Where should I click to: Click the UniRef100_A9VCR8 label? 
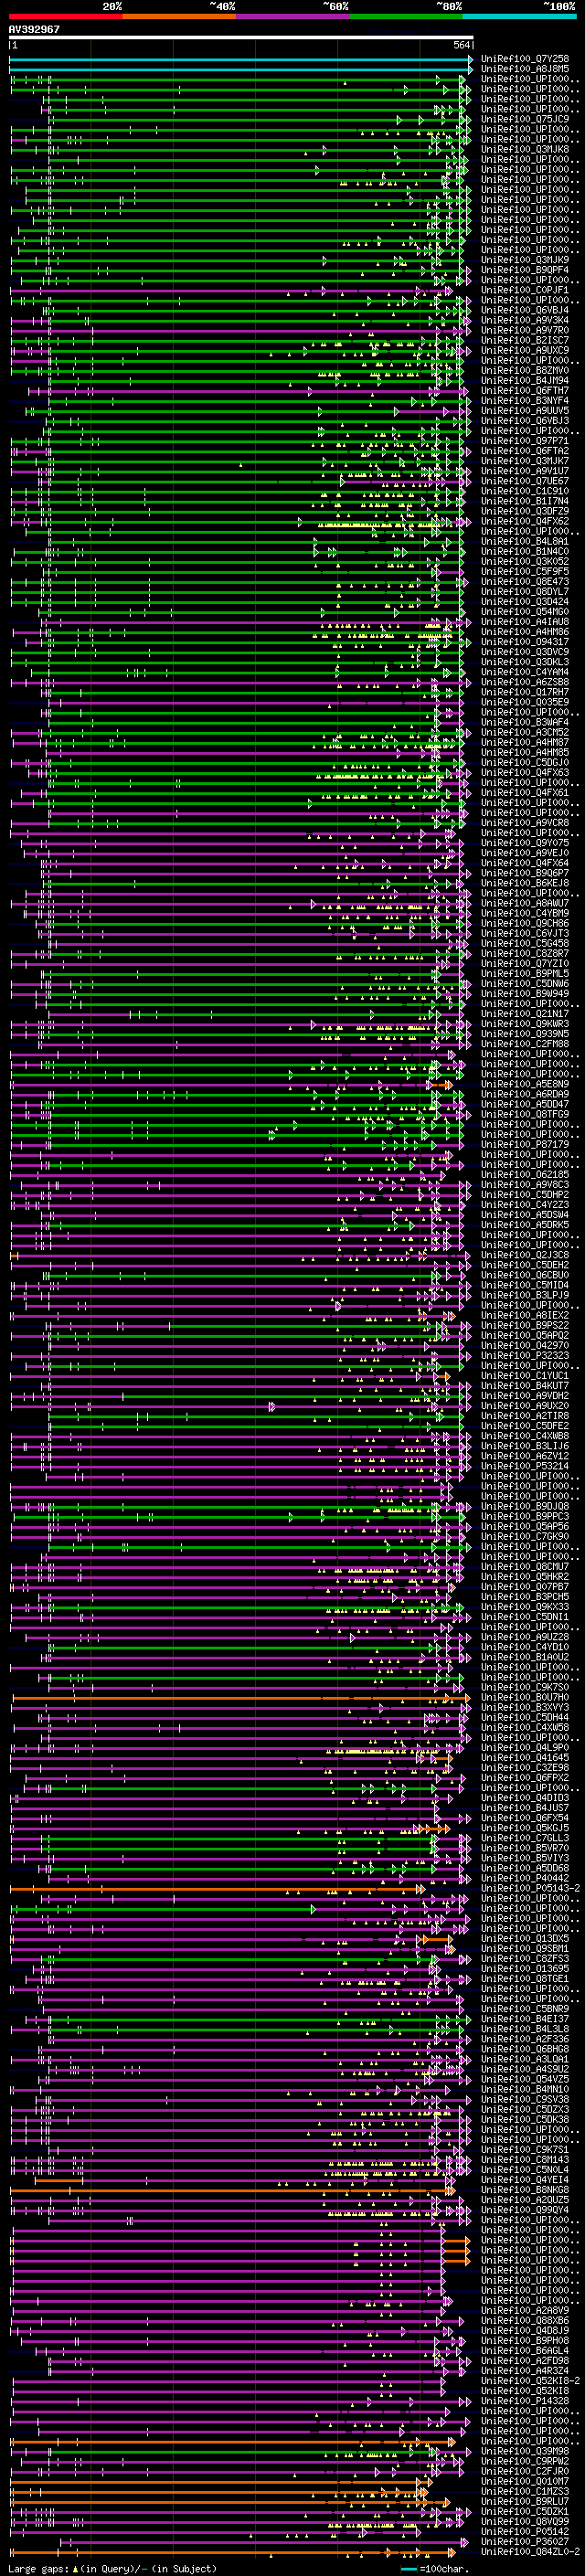[x=525, y=823]
